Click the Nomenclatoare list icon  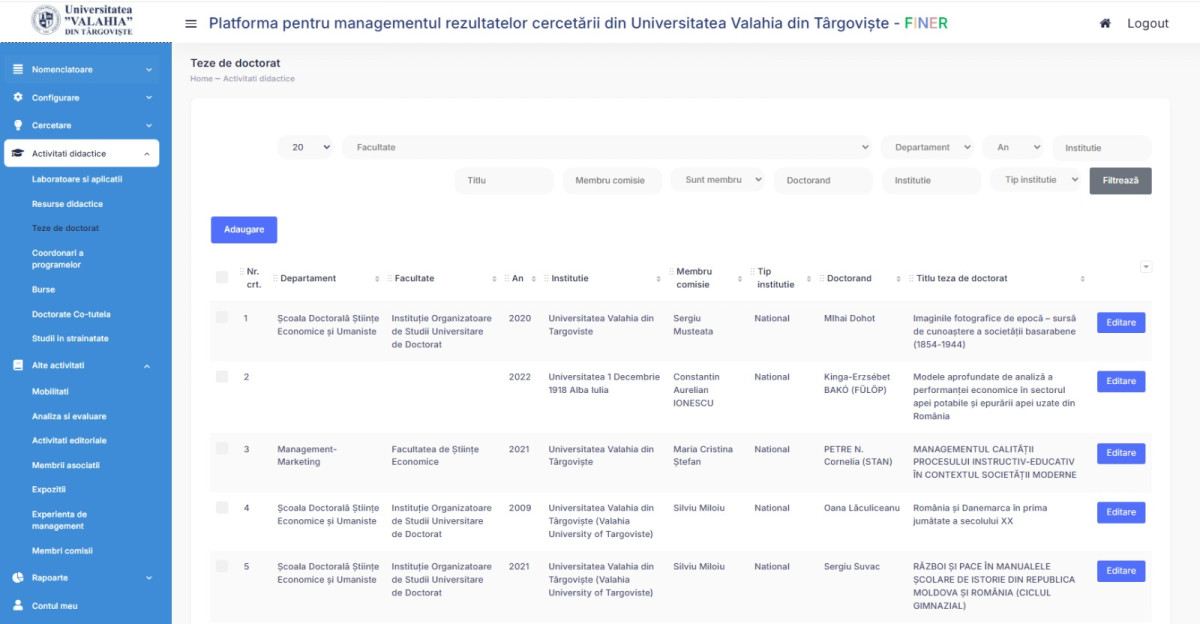18,70
